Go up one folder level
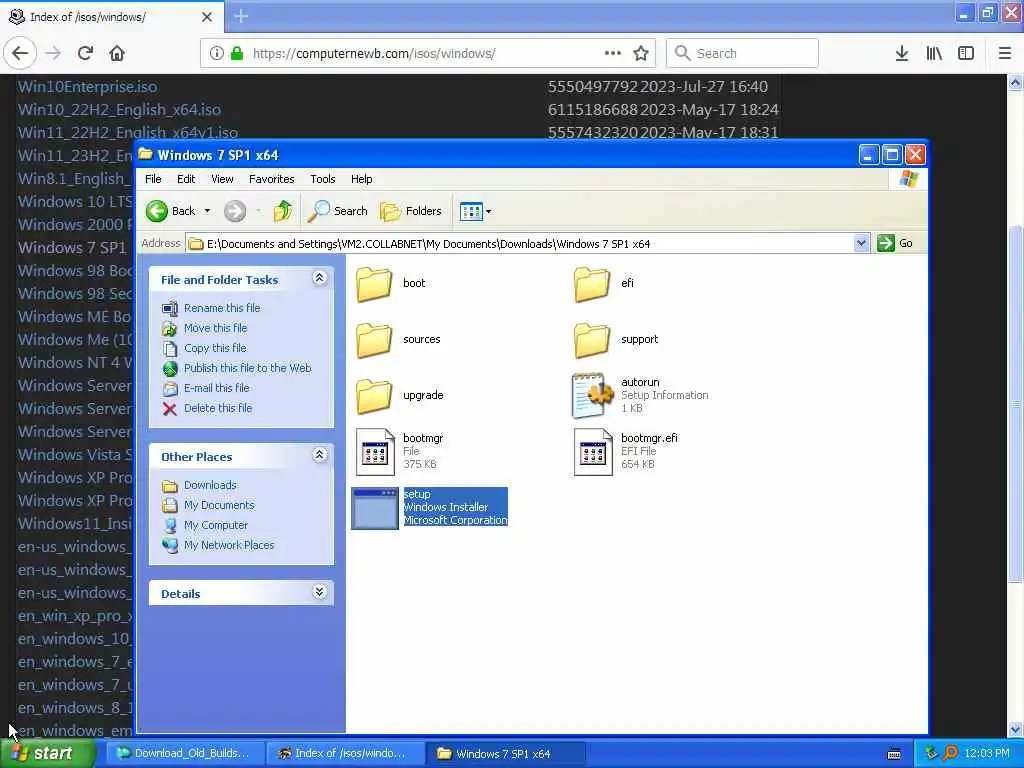Viewport: 1024px width, 768px height. pyautogui.click(x=283, y=211)
